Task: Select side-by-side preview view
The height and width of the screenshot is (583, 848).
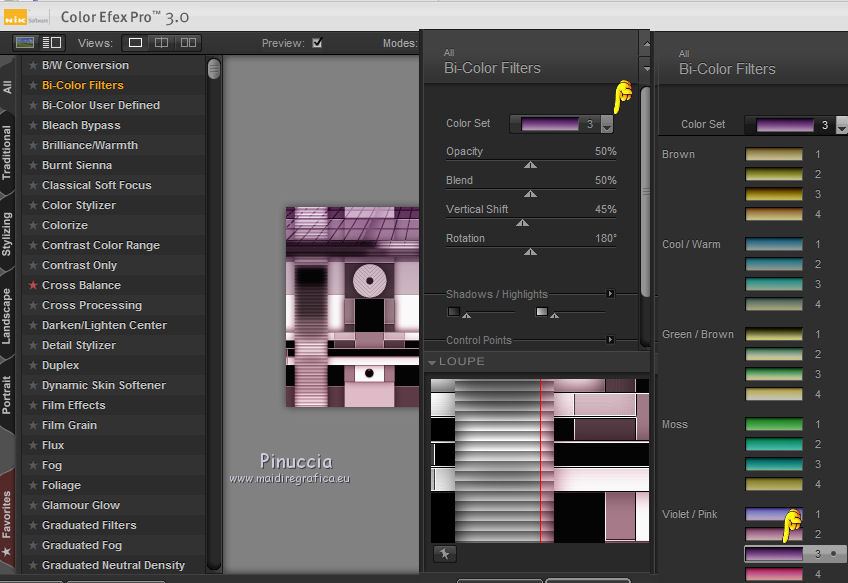Action: click(x=187, y=43)
